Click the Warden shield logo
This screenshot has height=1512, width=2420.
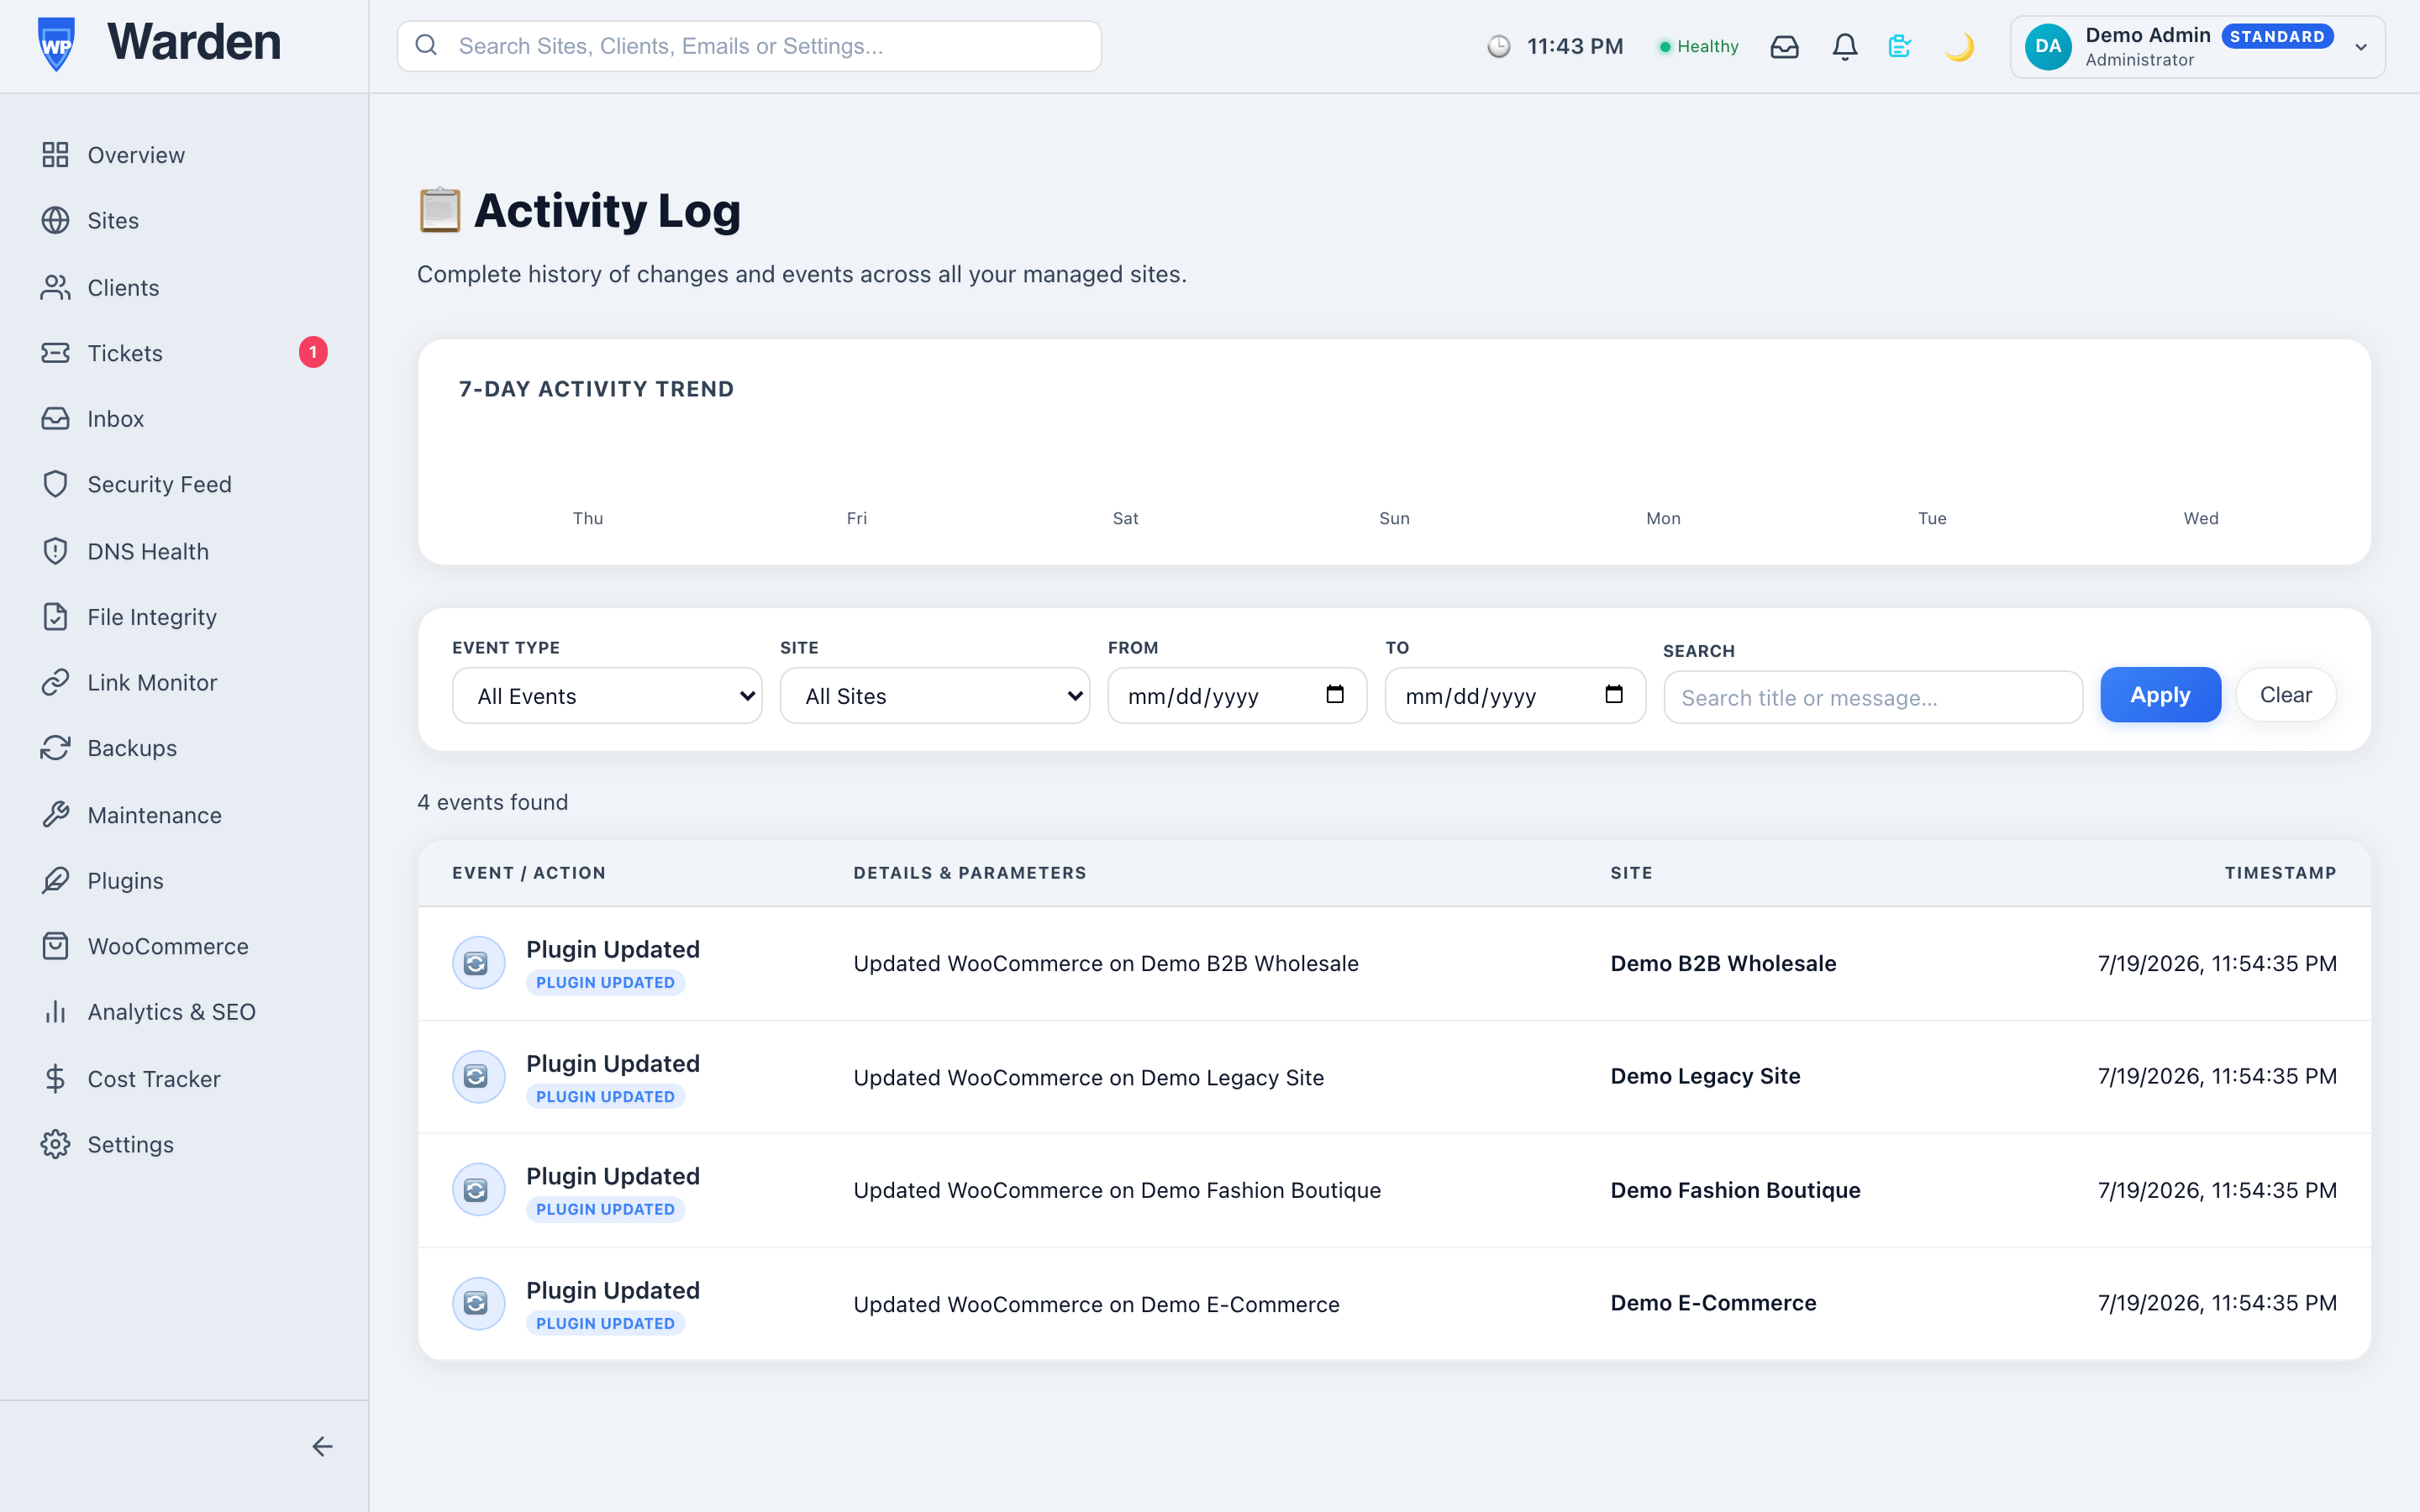click(56, 45)
